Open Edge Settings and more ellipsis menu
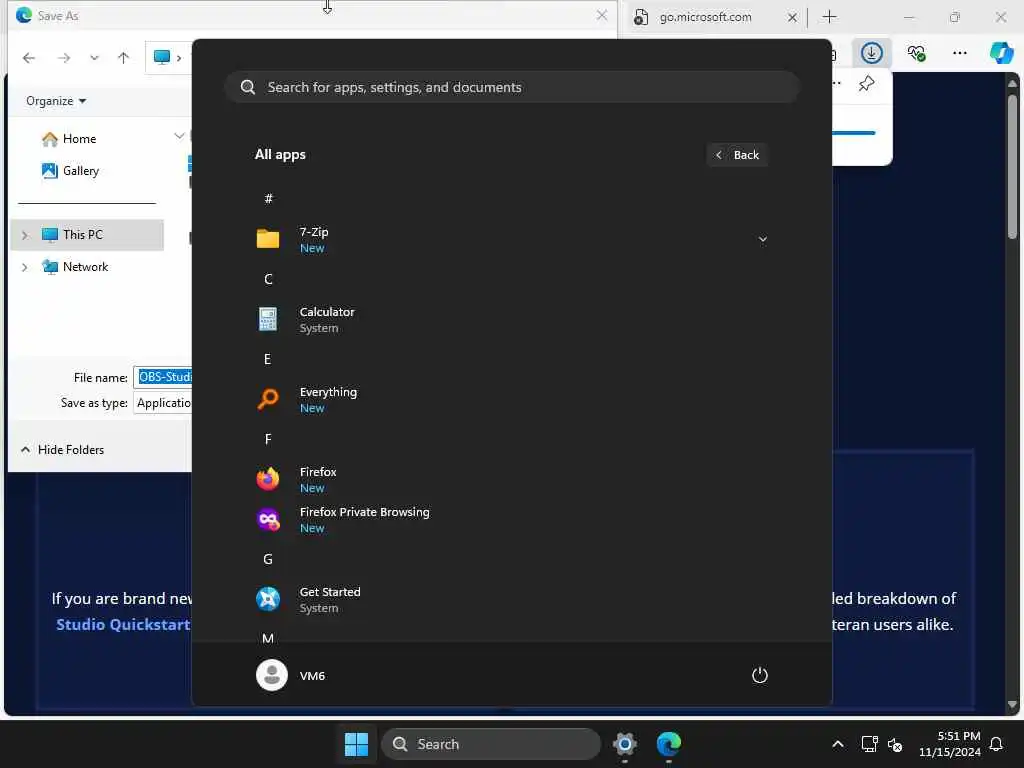Image resolution: width=1024 pixels, height=768 pixels. click(x=959, y=53)
